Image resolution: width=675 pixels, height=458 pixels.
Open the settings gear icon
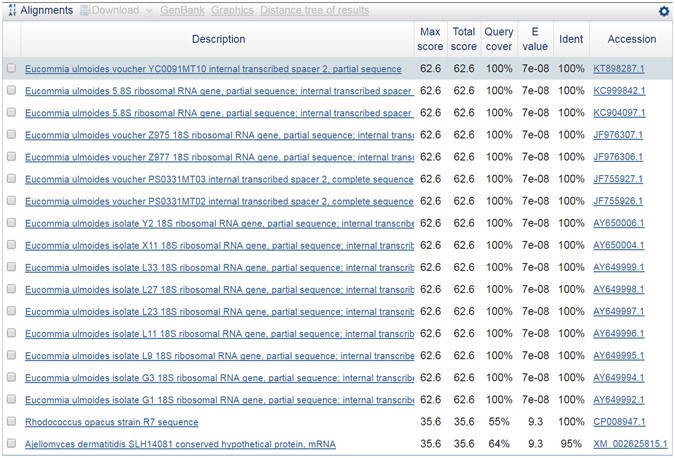[664, 11]
